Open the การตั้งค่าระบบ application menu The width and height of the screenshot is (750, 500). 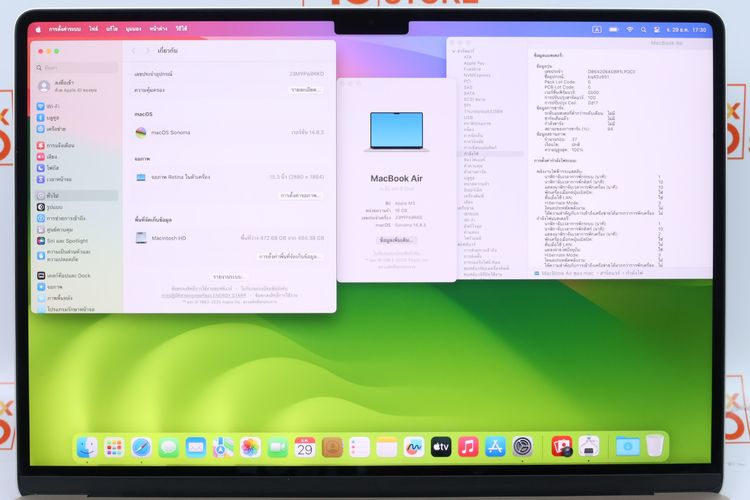click(65, 29)
